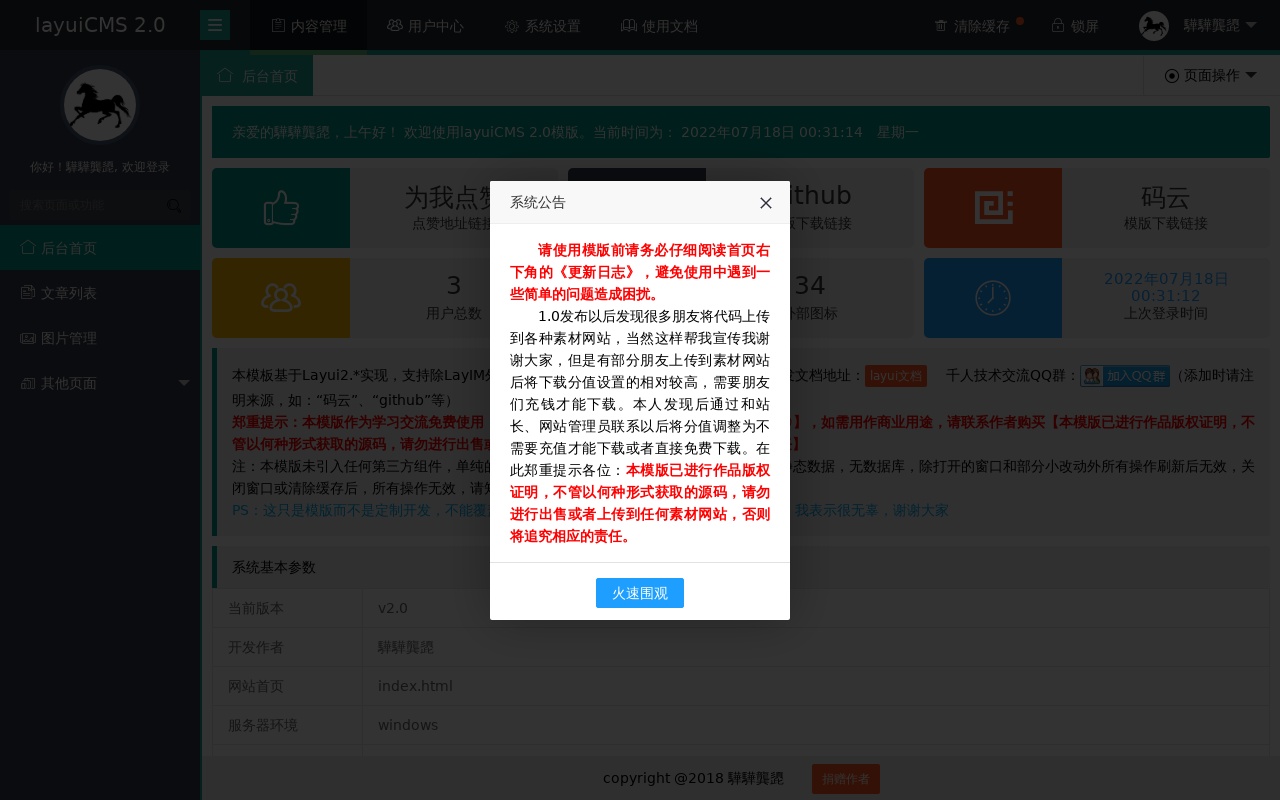Screen dimensions: 1280x800
Task: Click the layuiCMS 2.0 logo text
Action: click(100, 25)
